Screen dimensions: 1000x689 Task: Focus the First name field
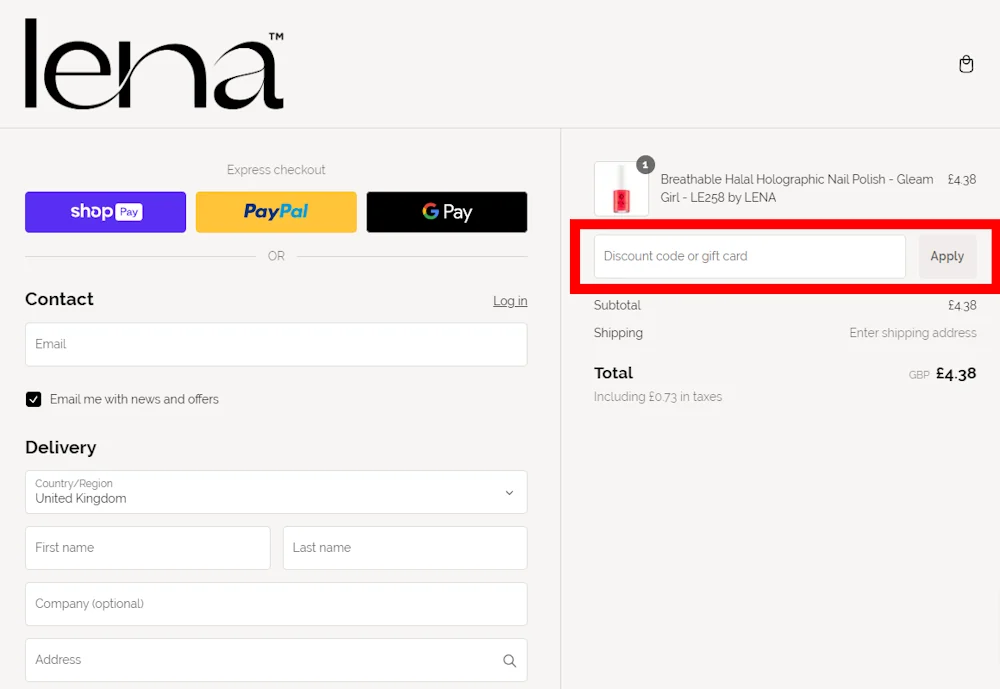(x=147, y=548)
